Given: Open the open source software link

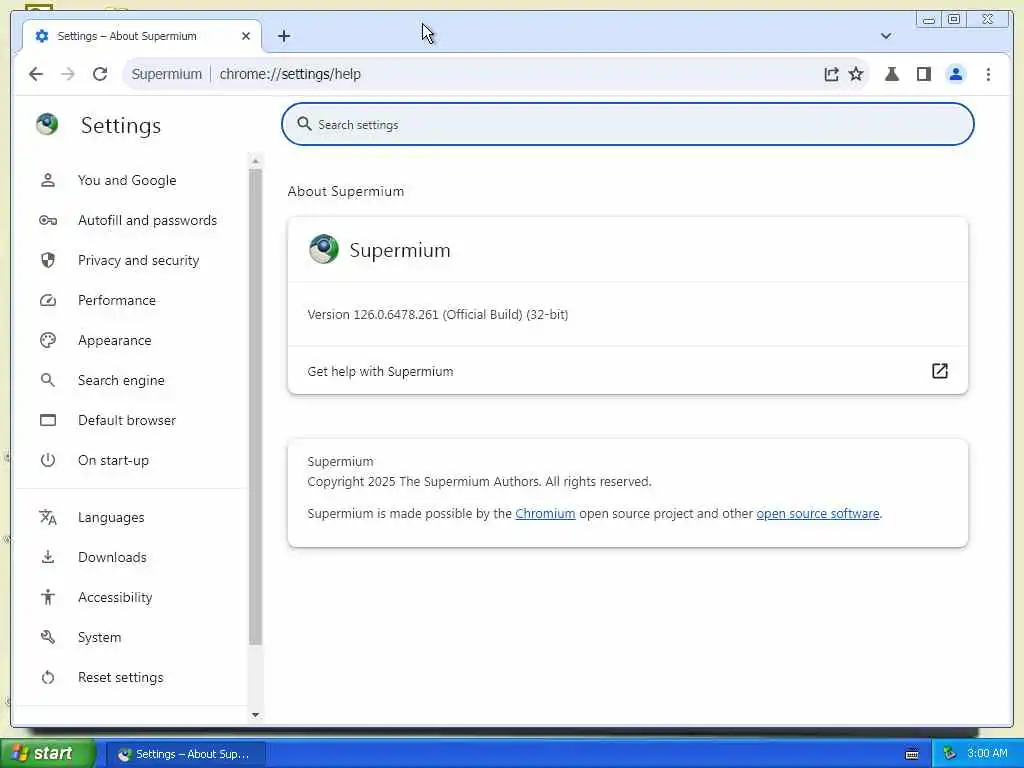Looking at the screenshot, I should pos(818,514).
